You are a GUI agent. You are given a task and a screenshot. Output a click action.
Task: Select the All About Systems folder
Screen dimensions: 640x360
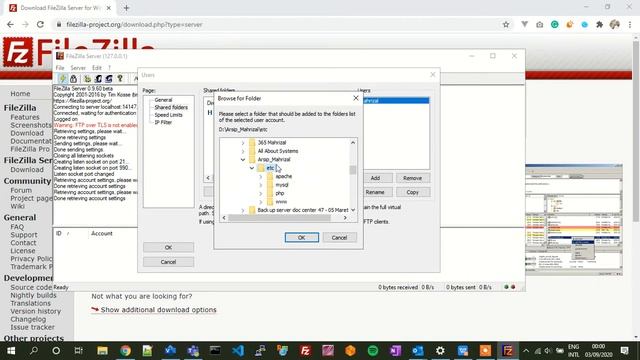click(x=278, y=151)
